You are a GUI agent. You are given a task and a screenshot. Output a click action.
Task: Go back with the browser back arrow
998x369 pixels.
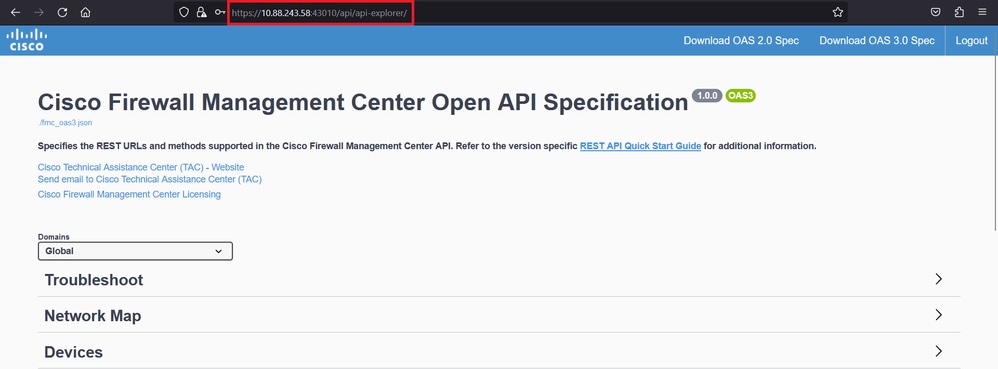(x=15, y=12)
